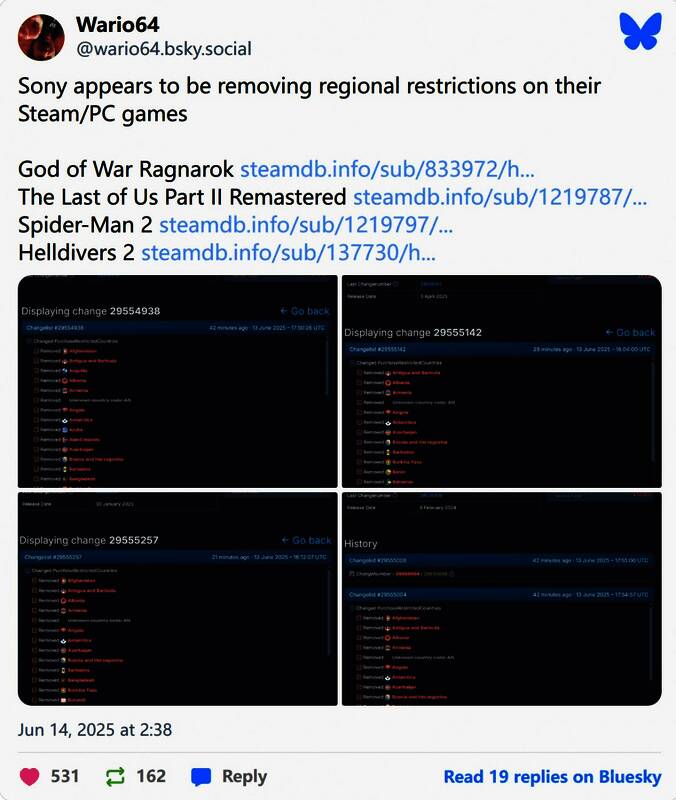Image resolution: width=676 pixels, height=800 pixels.
Task: Open the History screenshot thumbnail
Action: (x=501, y=599)
